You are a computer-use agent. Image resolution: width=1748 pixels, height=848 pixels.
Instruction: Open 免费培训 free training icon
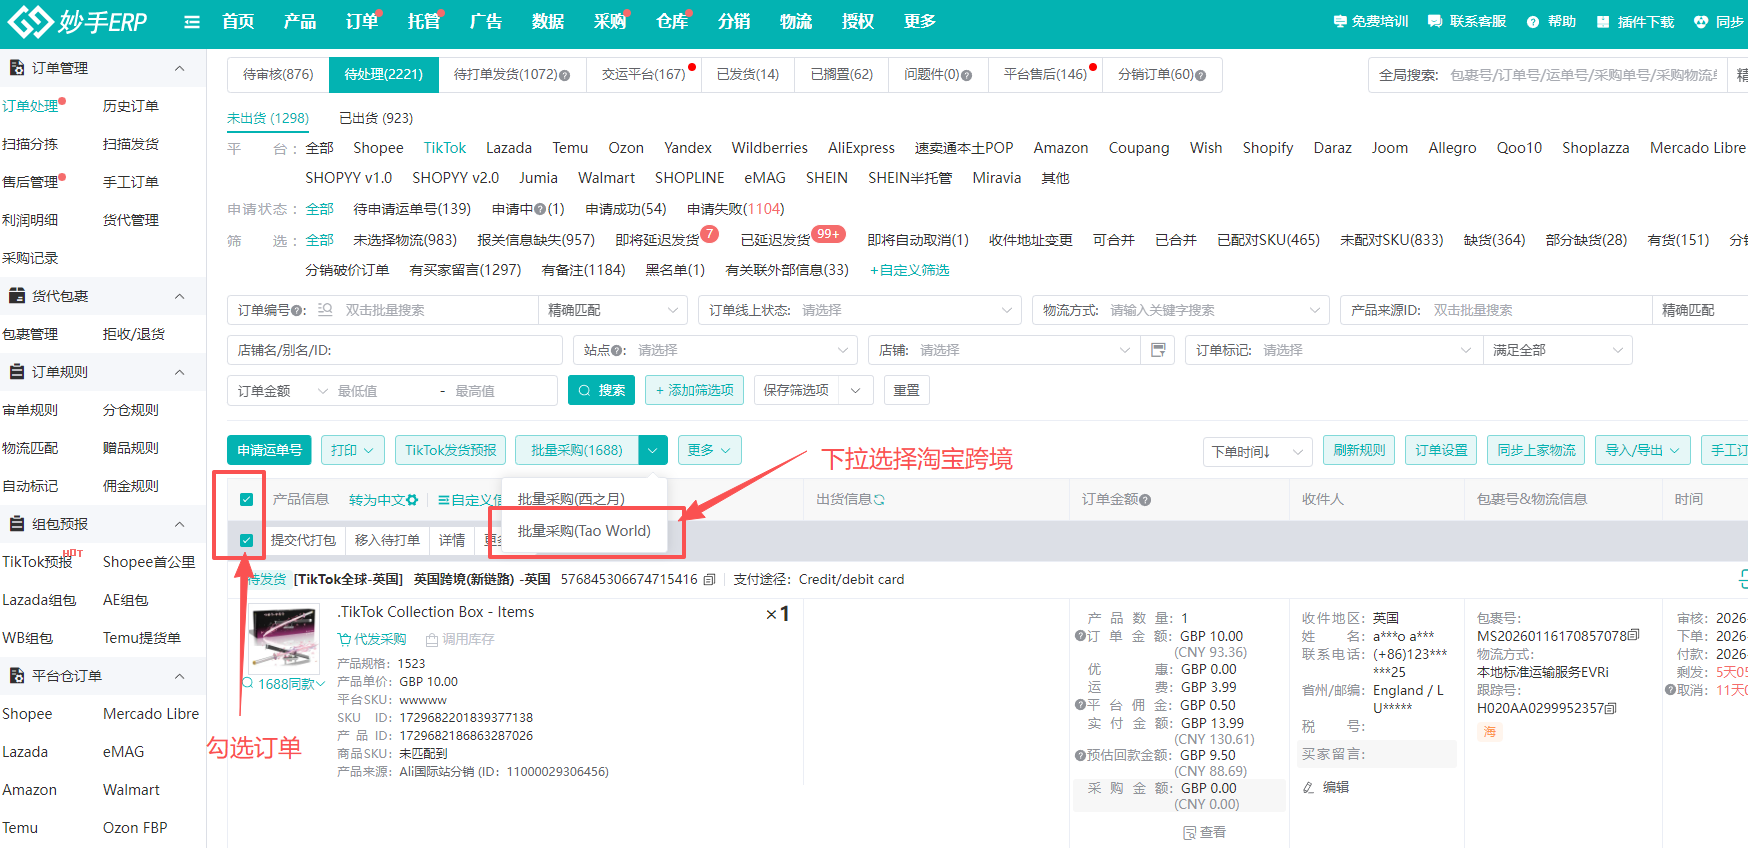click(1340, 21)
